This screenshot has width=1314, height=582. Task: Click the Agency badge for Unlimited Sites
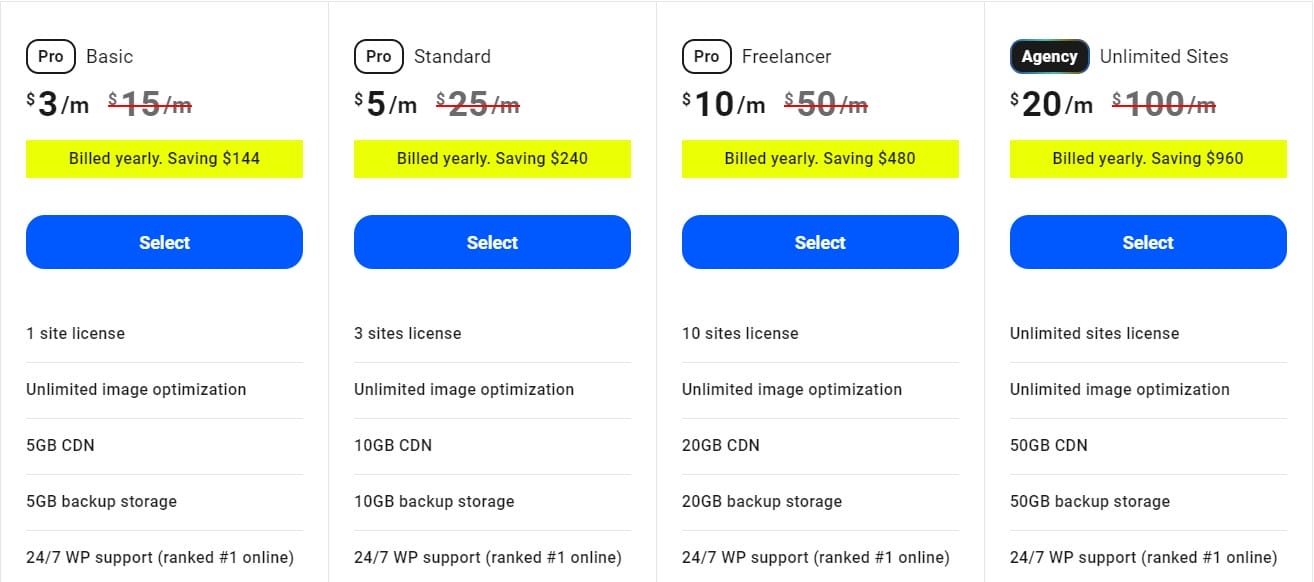click(1049, 57)
